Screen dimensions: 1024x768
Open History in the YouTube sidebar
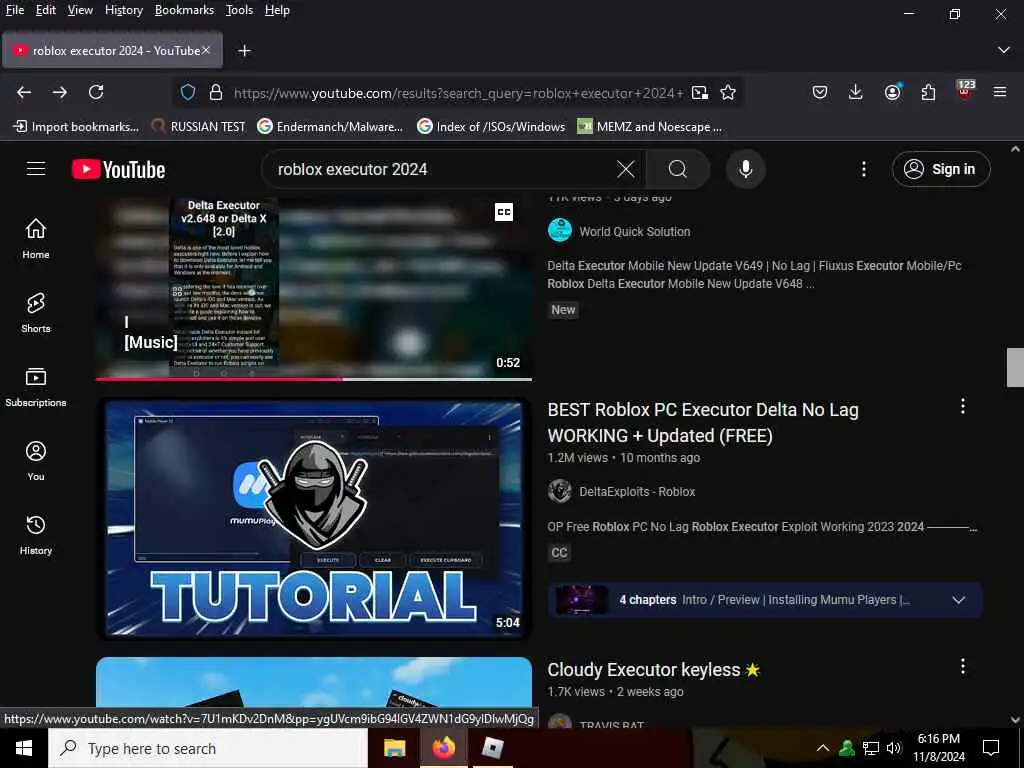36,535
